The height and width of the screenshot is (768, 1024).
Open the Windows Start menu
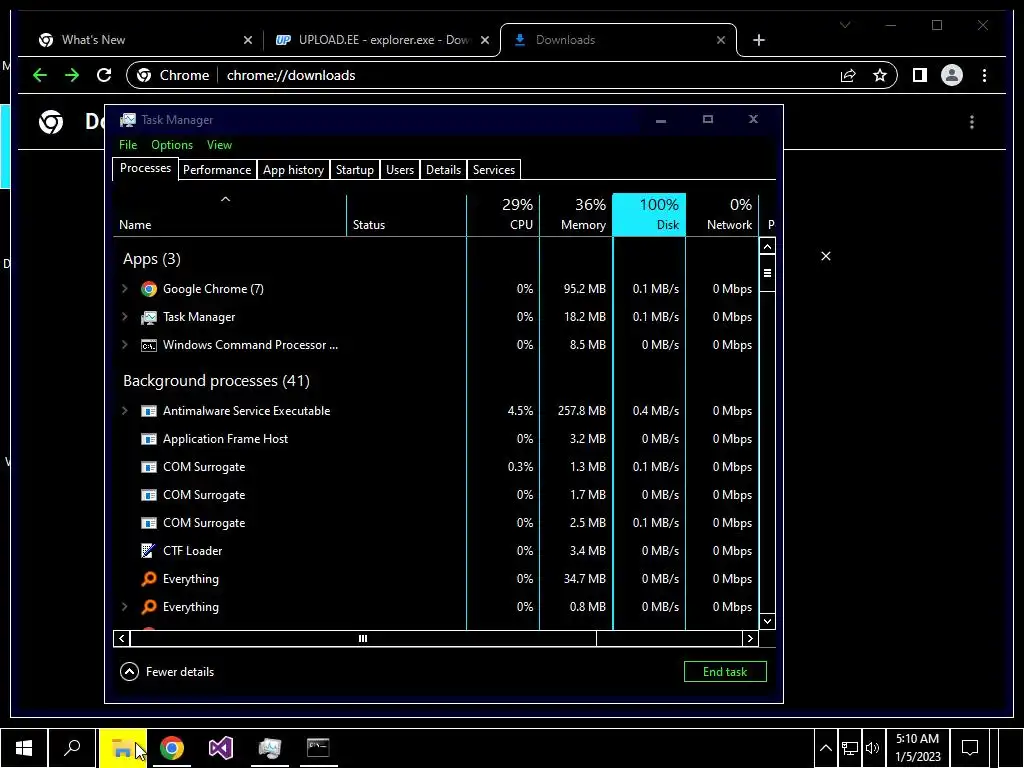(x=24, y=748)
